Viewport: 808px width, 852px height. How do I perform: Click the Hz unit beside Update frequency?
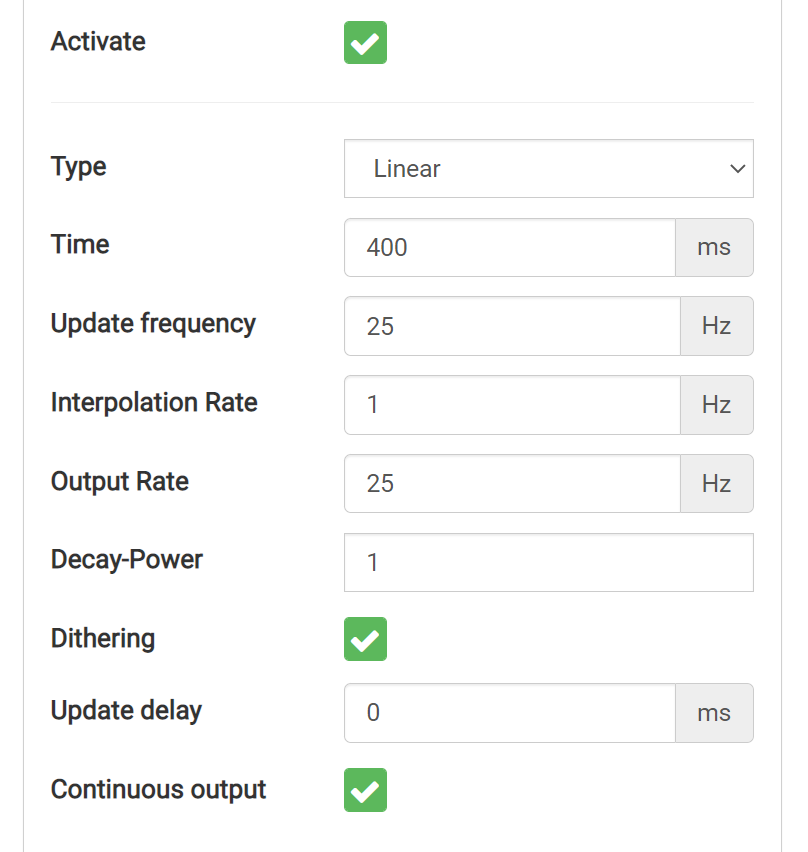pyautogui.click(x=717, y=326)
